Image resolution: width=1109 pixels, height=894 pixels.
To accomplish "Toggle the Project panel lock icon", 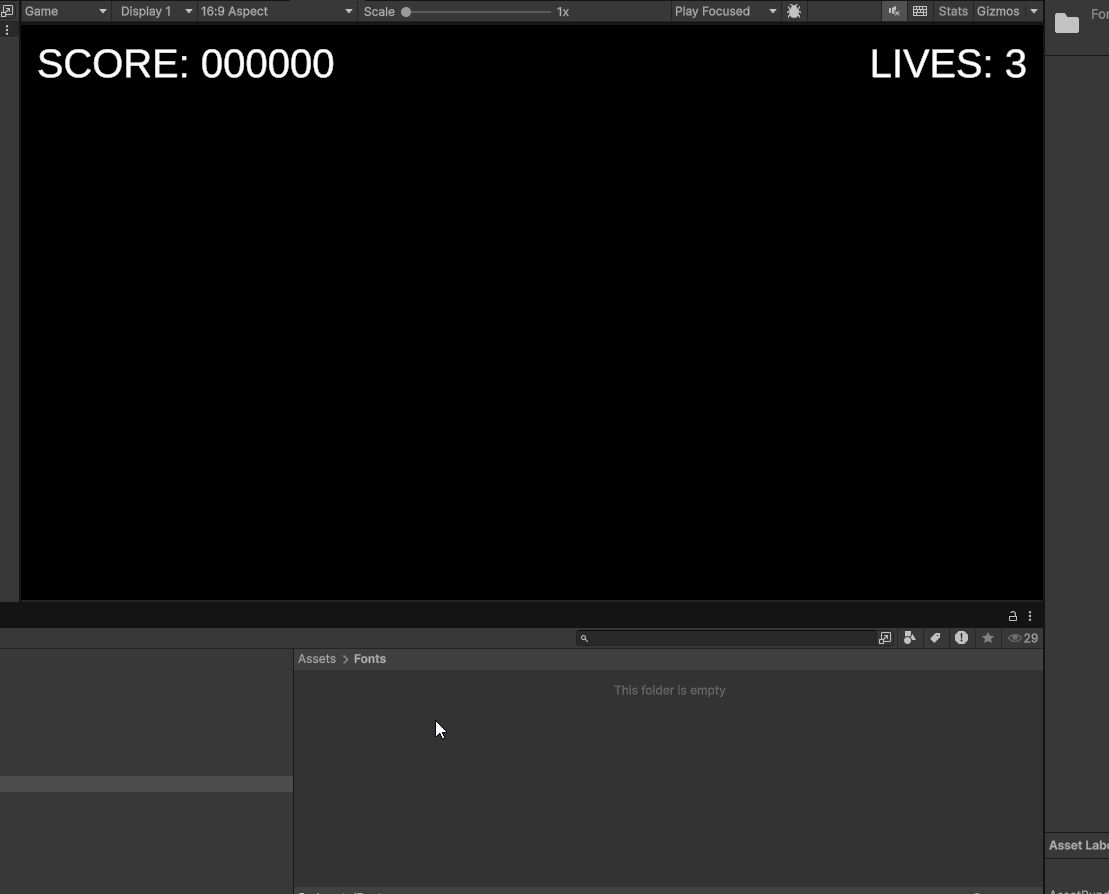I will tap(1012, 616).
